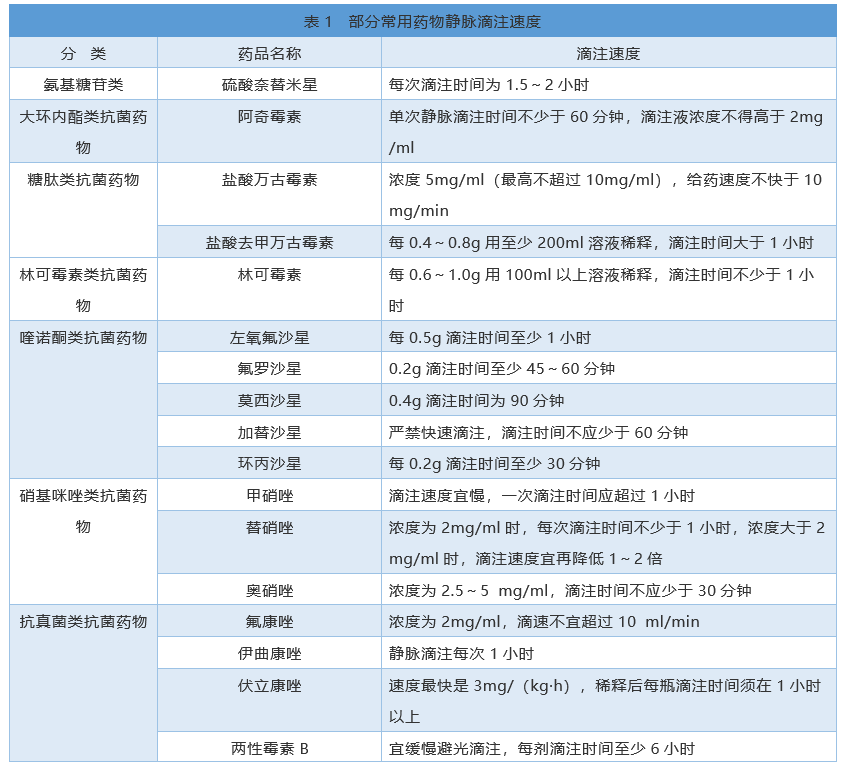844x764 pixels.
Task: Click the 加替沙星 drug name
Action: pos(269,432)
